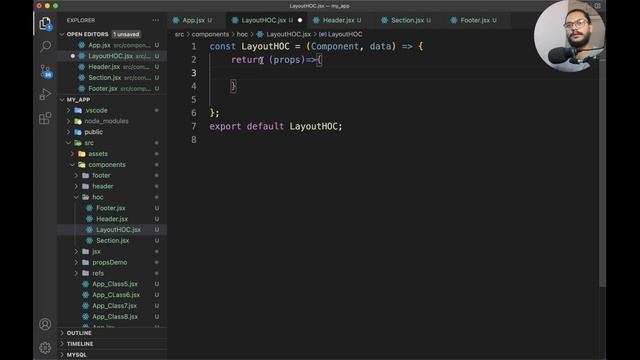Image resolution: width=640 pixels, height=360 pixels.
Task: Click the hoc breadcrumb segment
Action: (242, 34)
